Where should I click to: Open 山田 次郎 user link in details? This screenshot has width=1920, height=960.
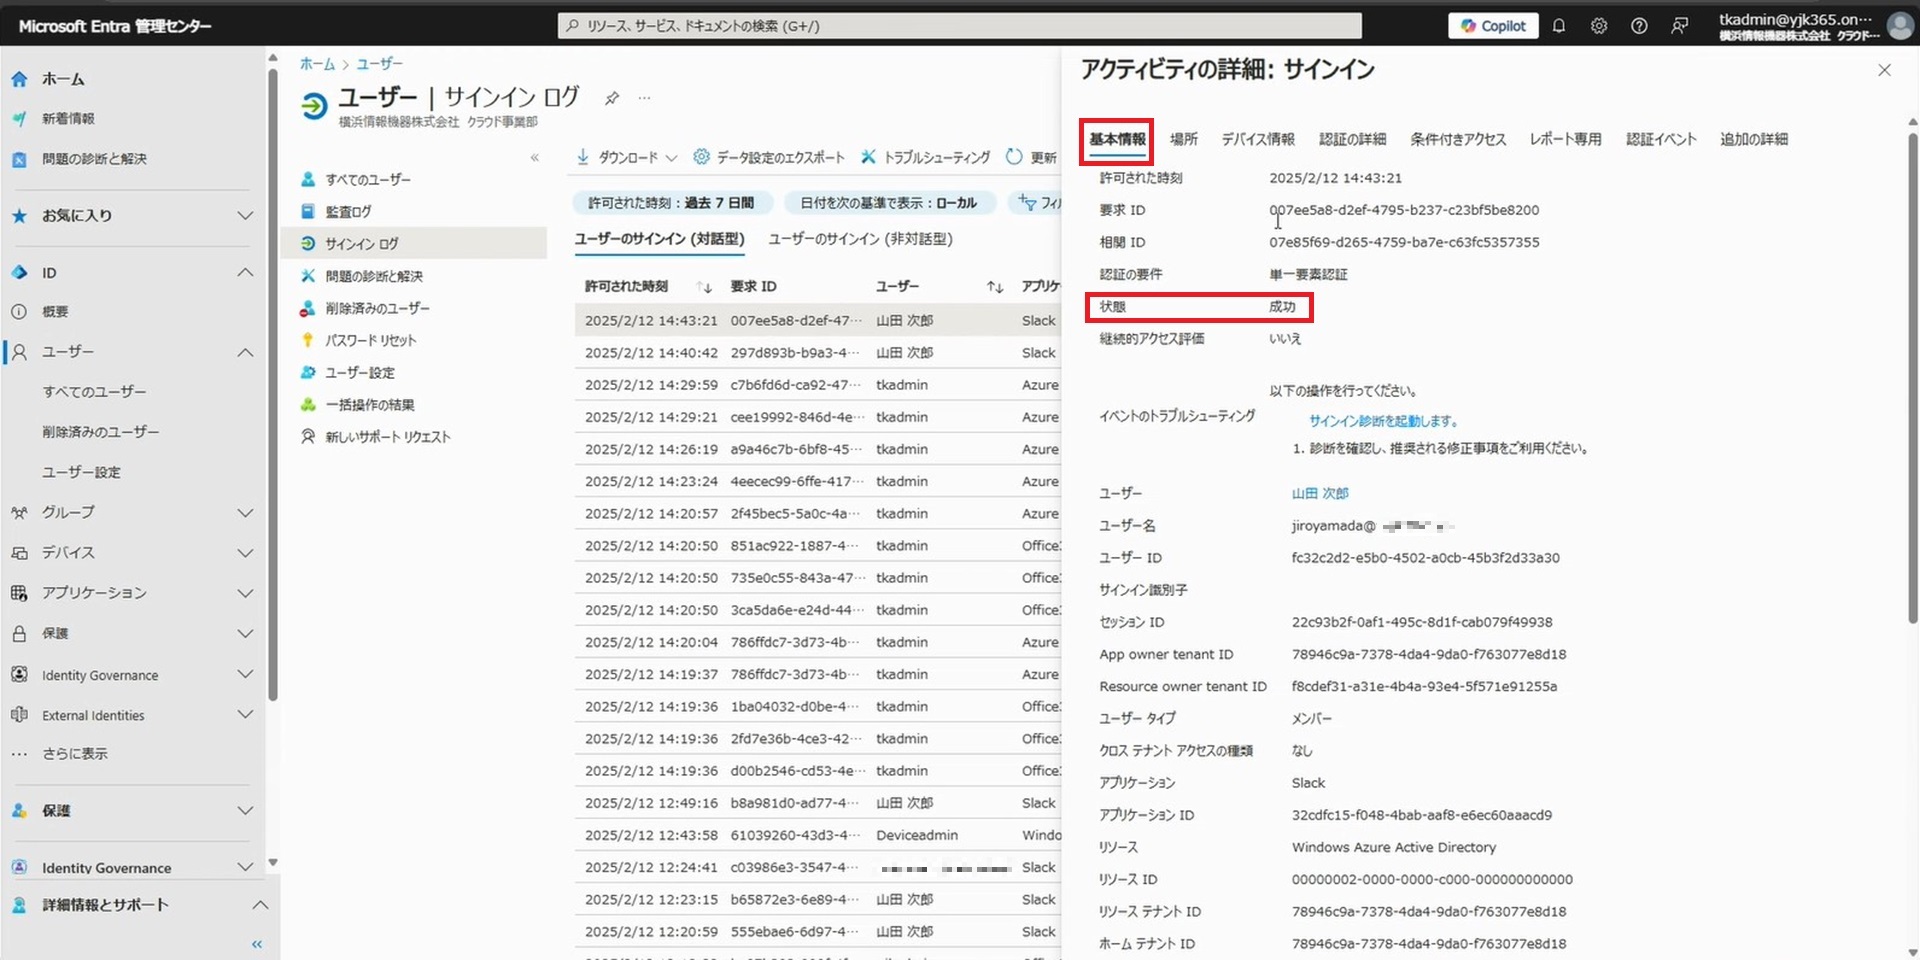[1320, 494]
